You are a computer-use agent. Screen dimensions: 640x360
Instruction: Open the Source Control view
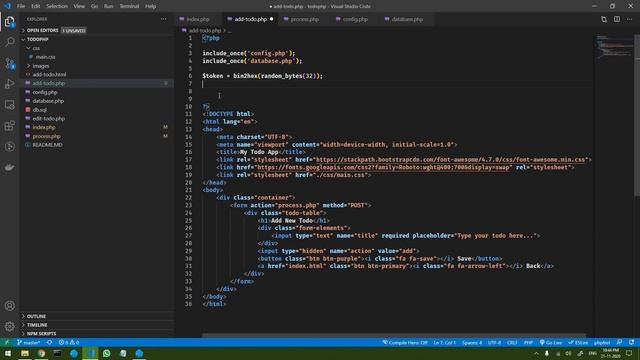pos(9,63)
